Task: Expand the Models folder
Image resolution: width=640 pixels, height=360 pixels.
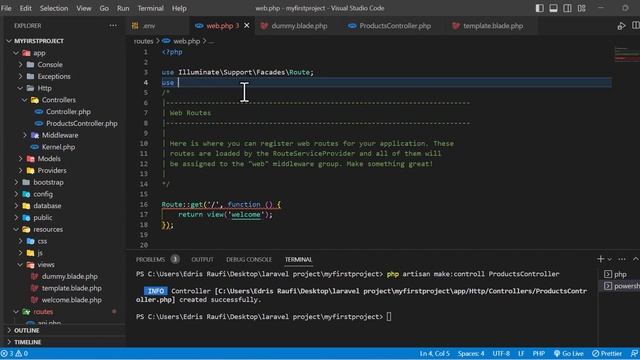Action: click(x=20, y=158)
